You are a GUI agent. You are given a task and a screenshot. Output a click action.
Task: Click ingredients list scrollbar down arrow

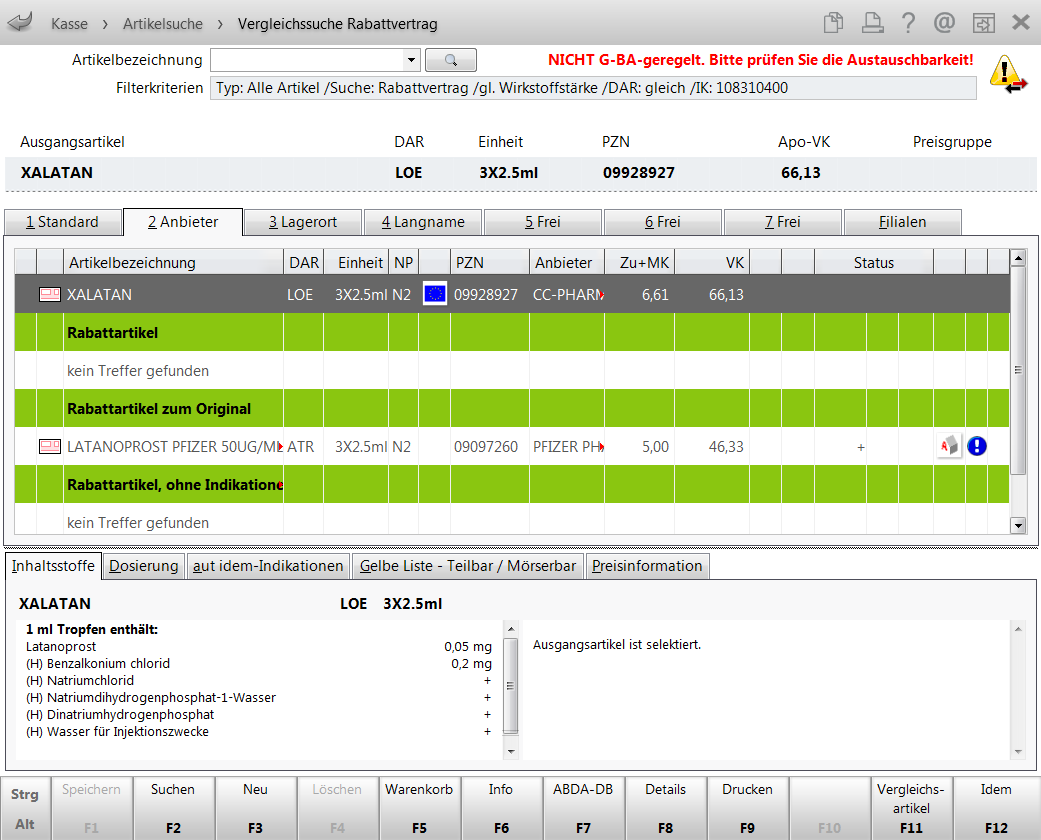pyautogui.click(x=511, y=752)
